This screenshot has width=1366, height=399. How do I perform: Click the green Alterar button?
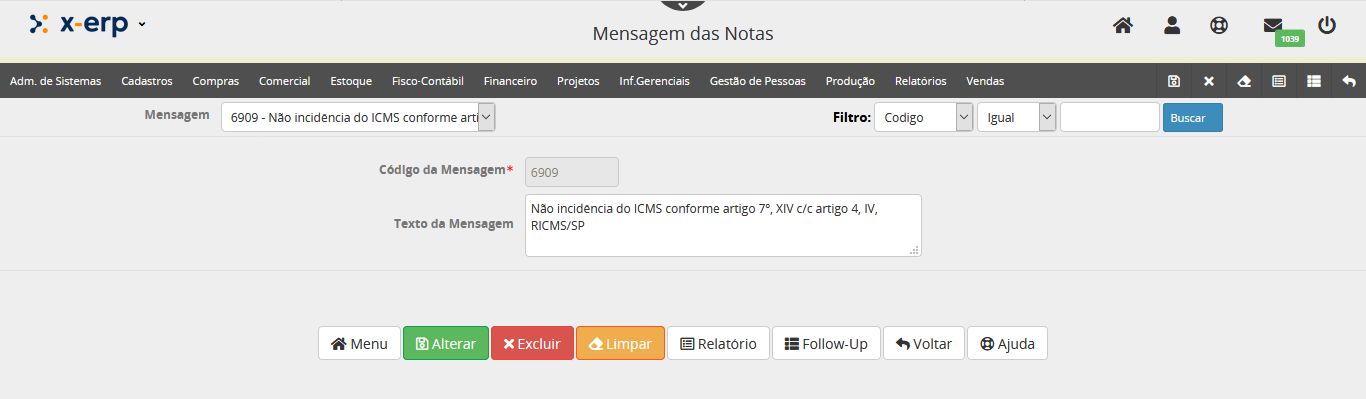click(446, 343)
